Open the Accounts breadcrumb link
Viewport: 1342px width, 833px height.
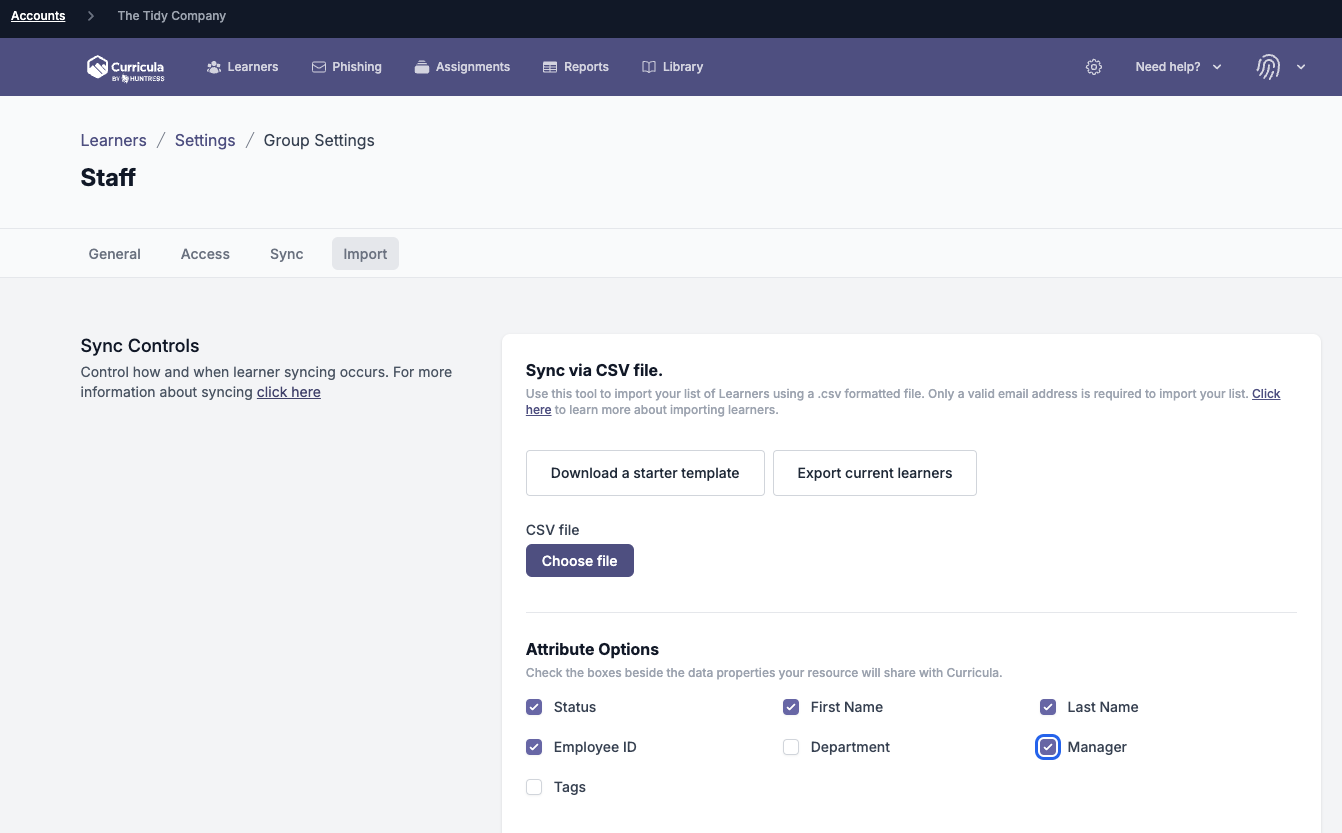coord(37,15)
